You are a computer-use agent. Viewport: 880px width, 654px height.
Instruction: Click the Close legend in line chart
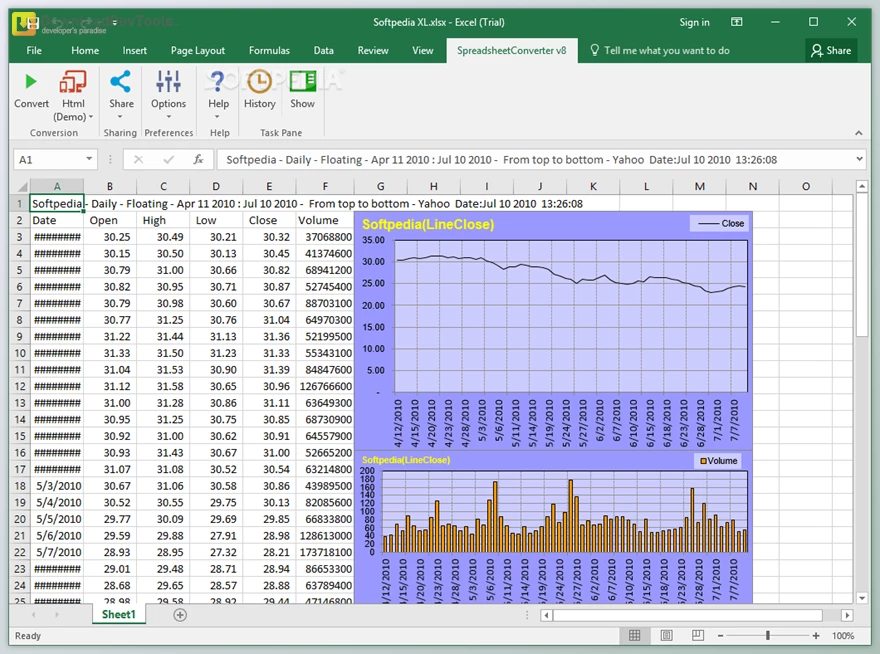pyautogui.click(x=721, y=223)
